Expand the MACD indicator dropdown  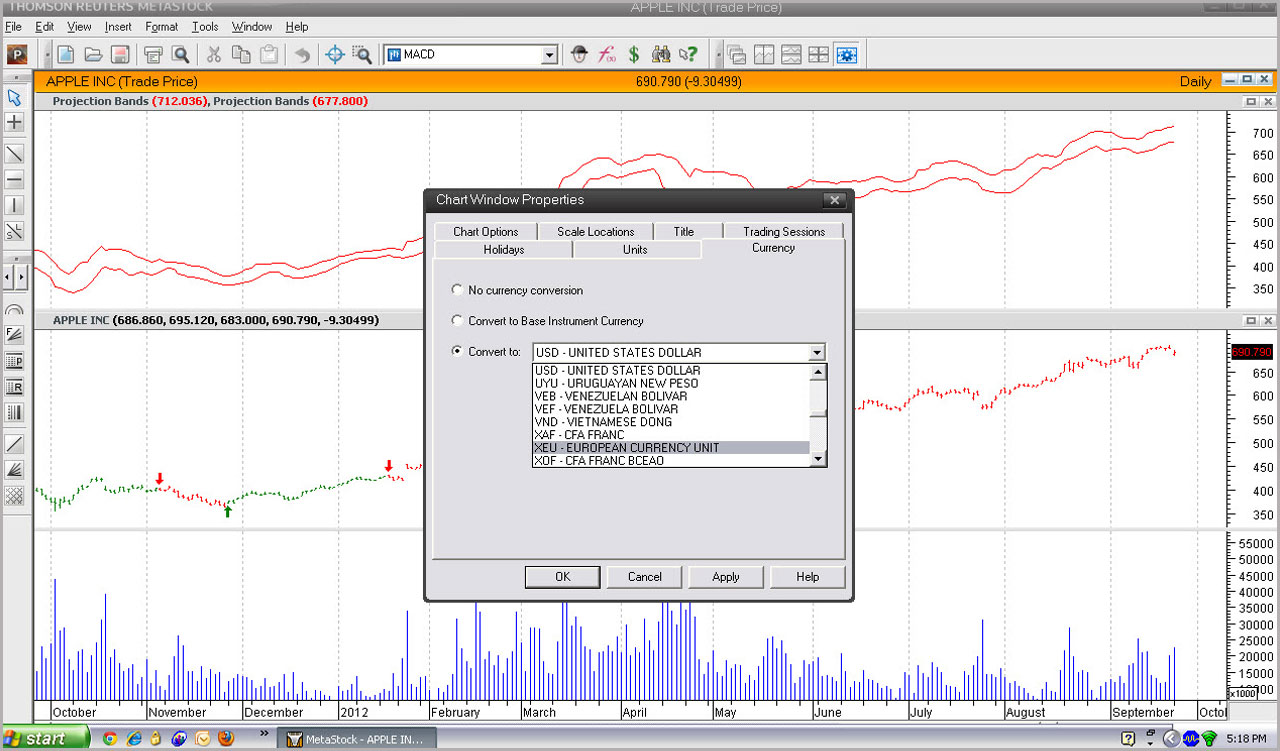click(x=548, y=55)
